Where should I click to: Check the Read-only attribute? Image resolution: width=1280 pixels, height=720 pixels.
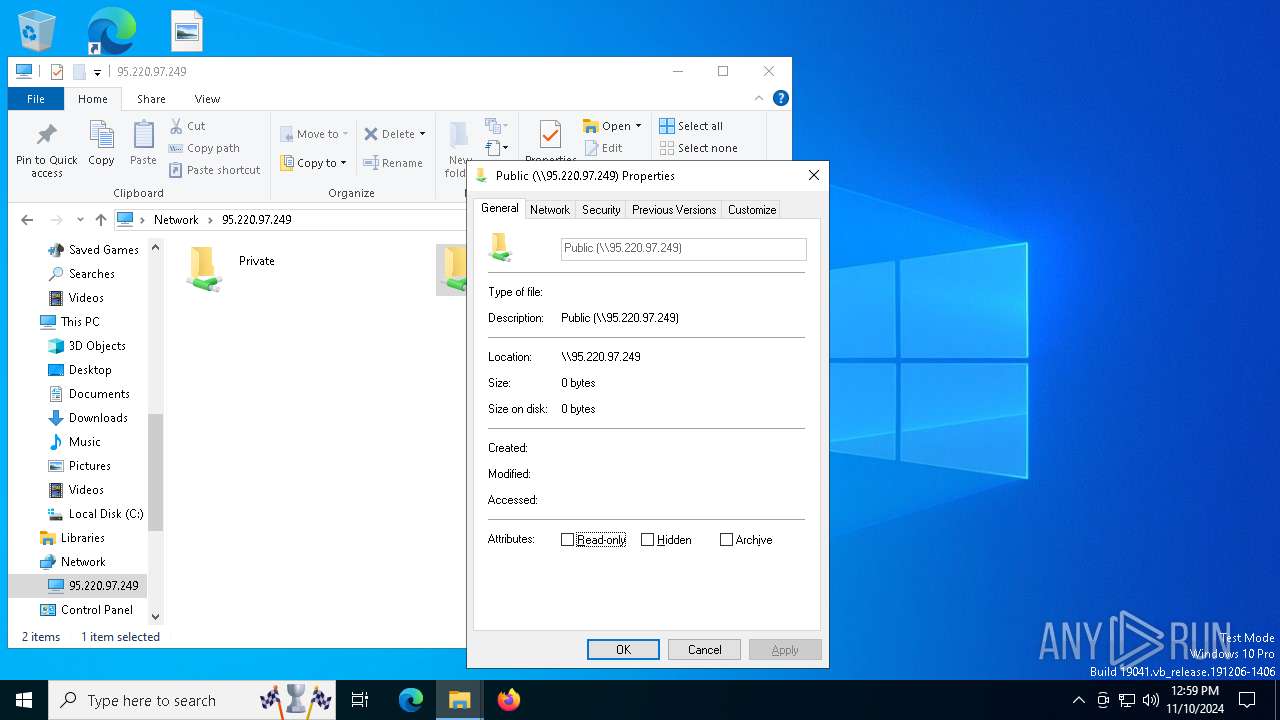[567, 540]
